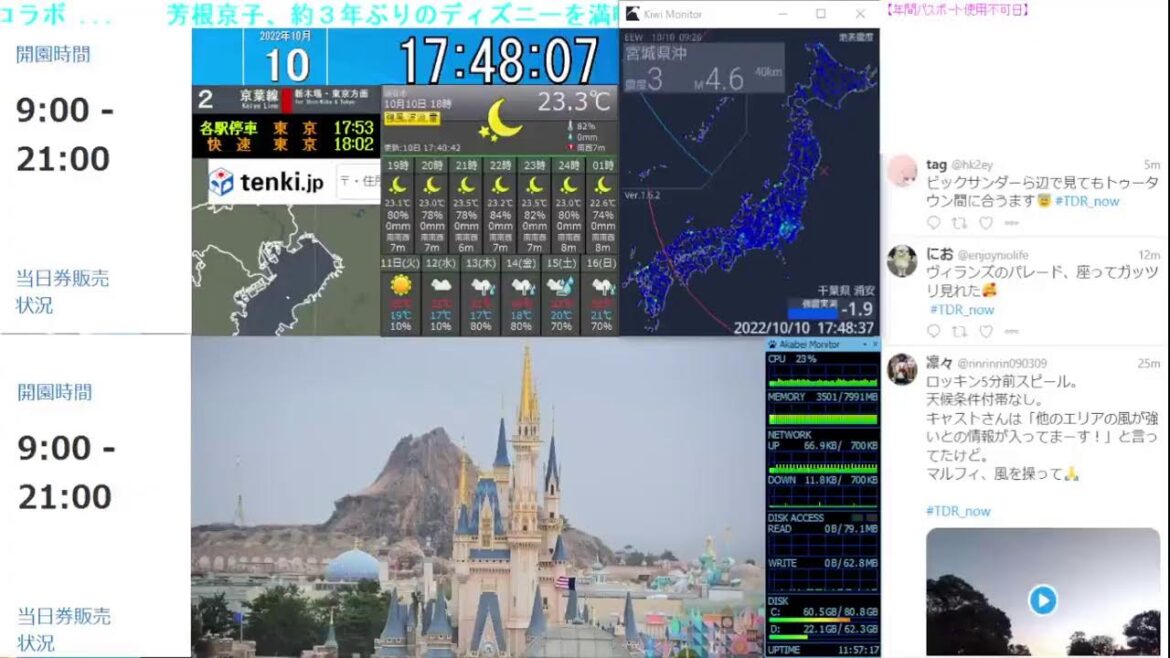
Task: Click the Kiwi Monitor title bar icon
Action: click(631, 13)
